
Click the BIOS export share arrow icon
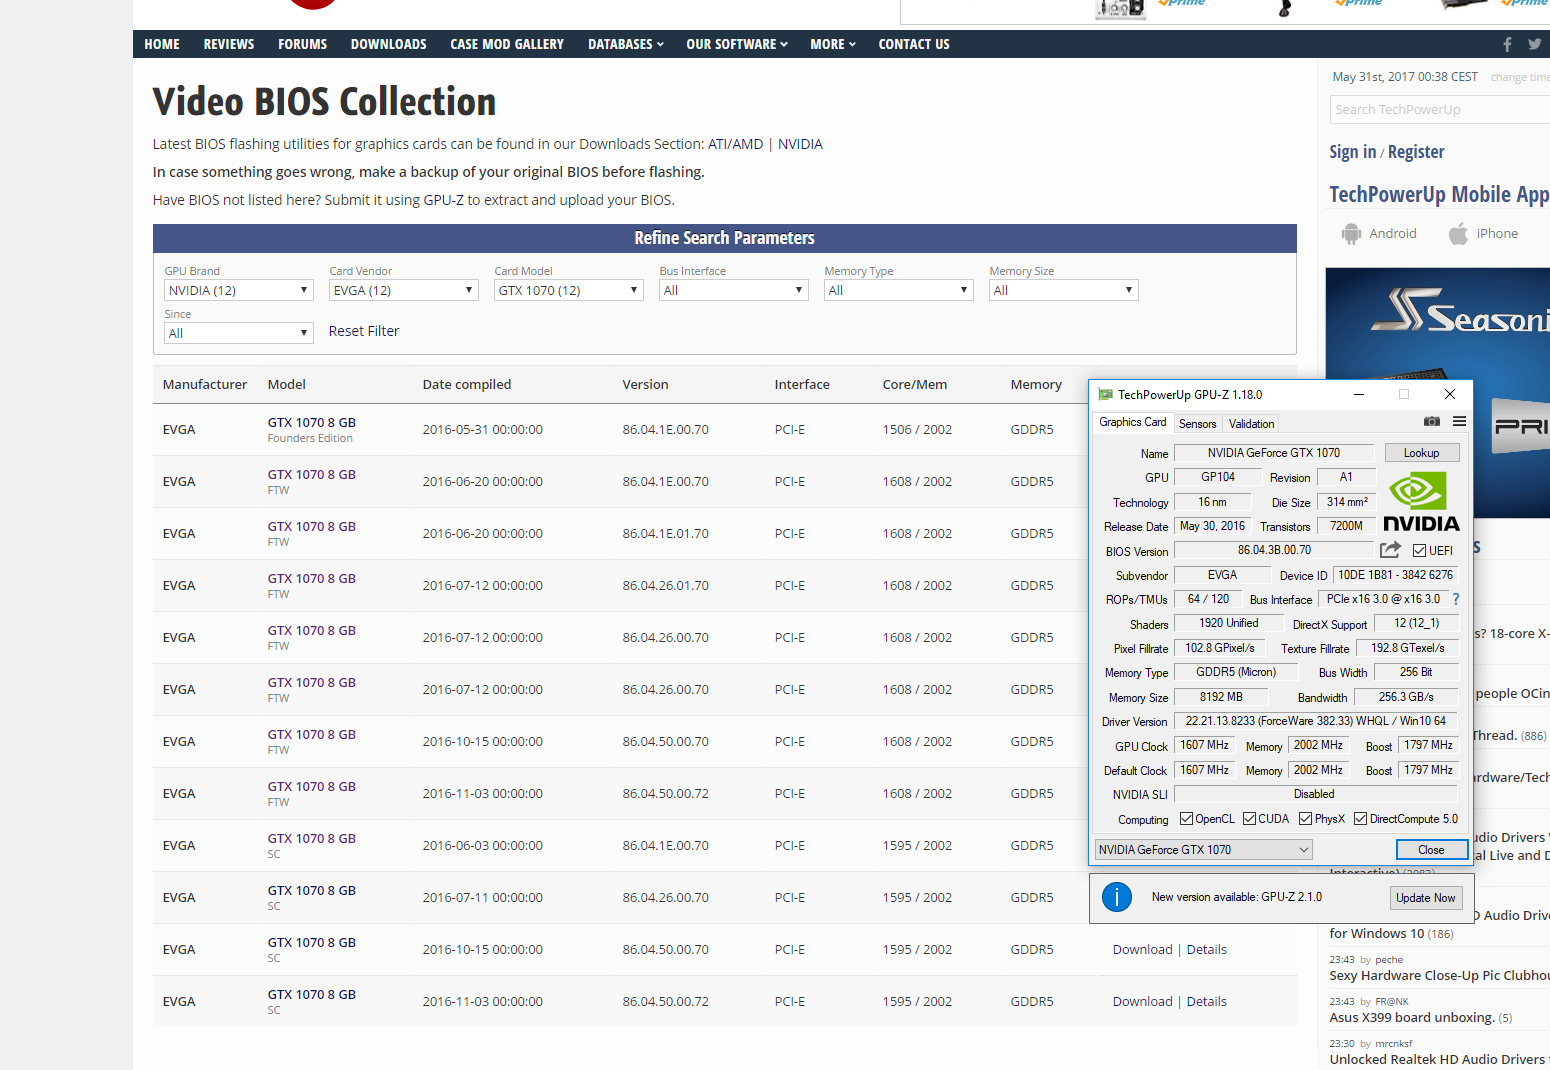1390,550
